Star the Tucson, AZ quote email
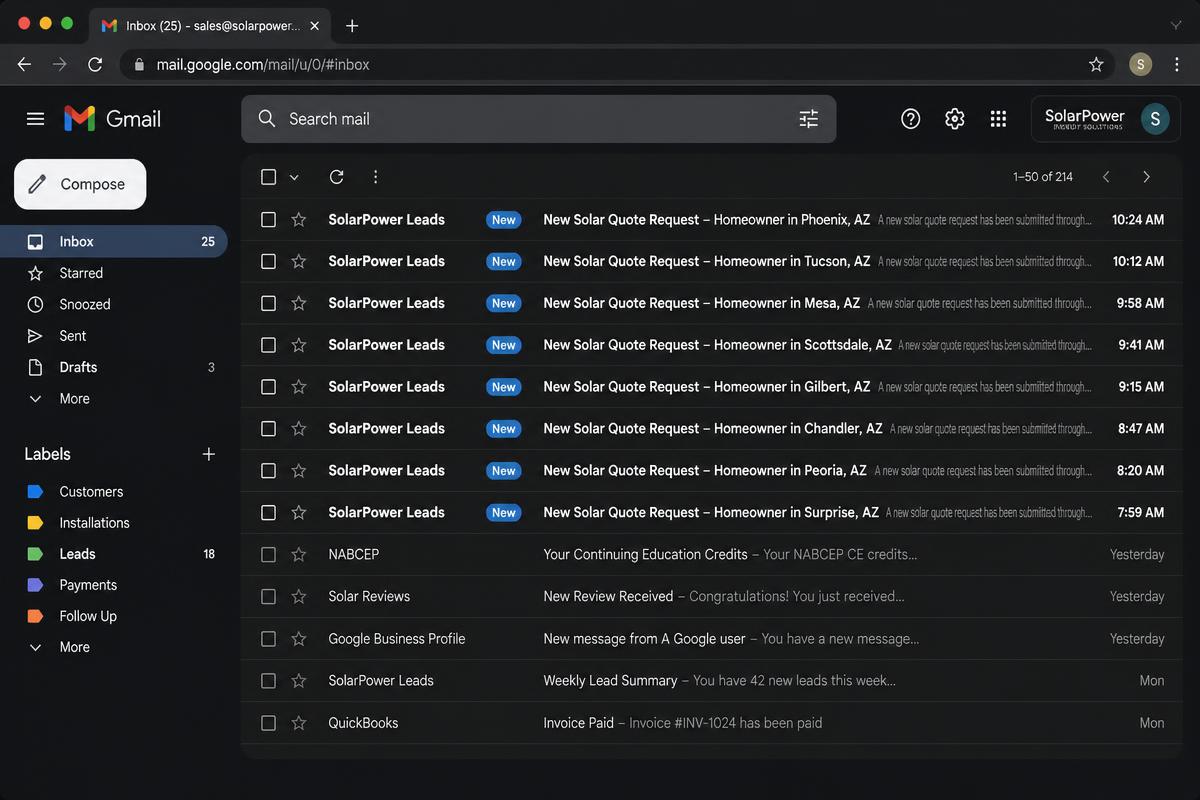Screen dimensions: 1200x800 [298, 261]
